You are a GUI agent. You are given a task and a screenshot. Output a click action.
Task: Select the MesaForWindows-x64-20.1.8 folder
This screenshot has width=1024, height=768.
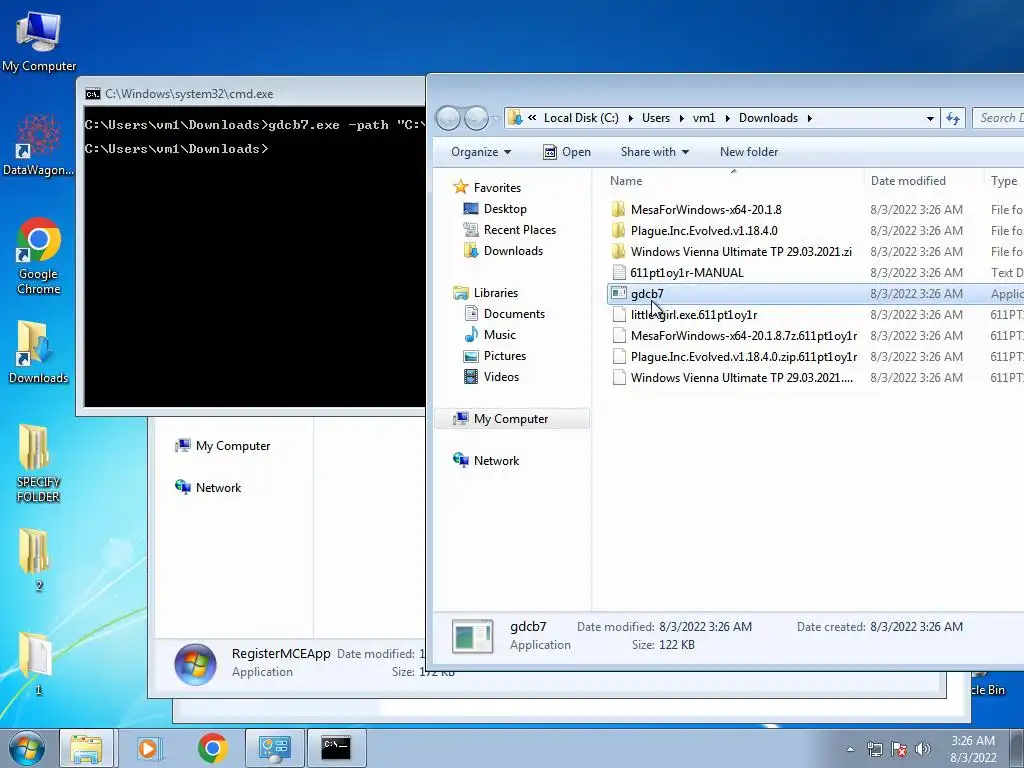point(705,210)
